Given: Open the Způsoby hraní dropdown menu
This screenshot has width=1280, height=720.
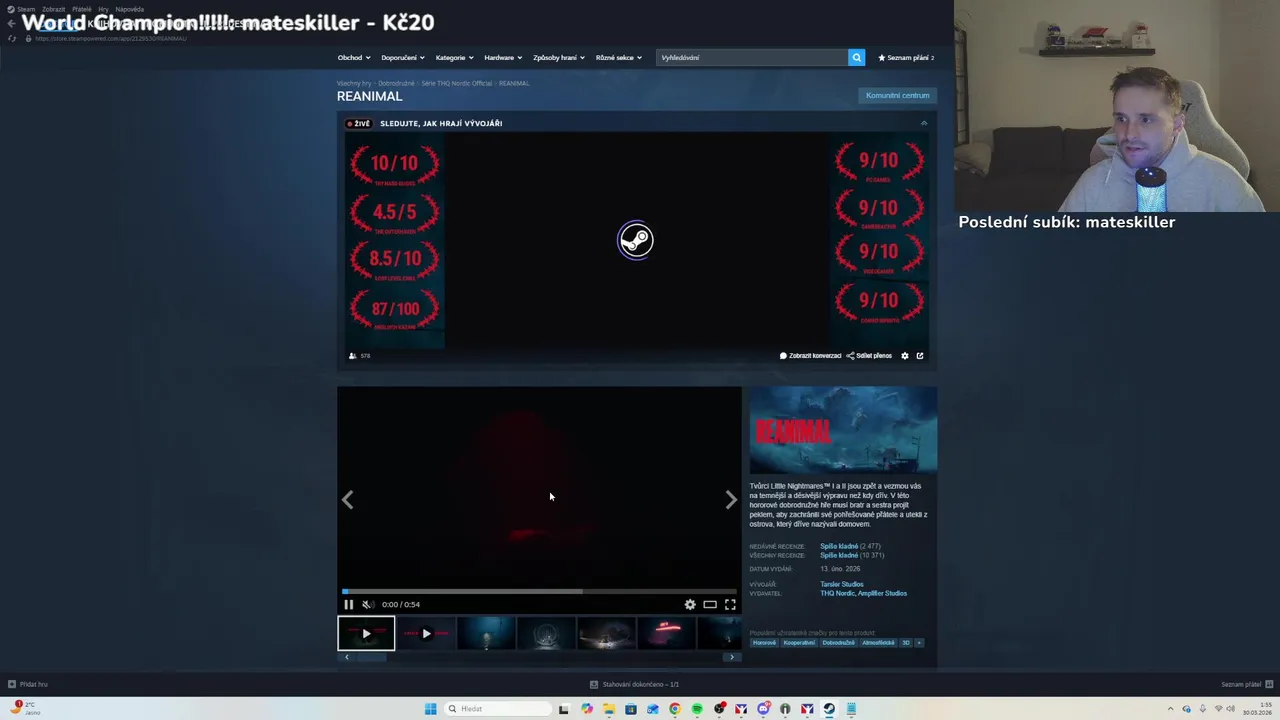Looking at the screenshot, I should 558,57.
